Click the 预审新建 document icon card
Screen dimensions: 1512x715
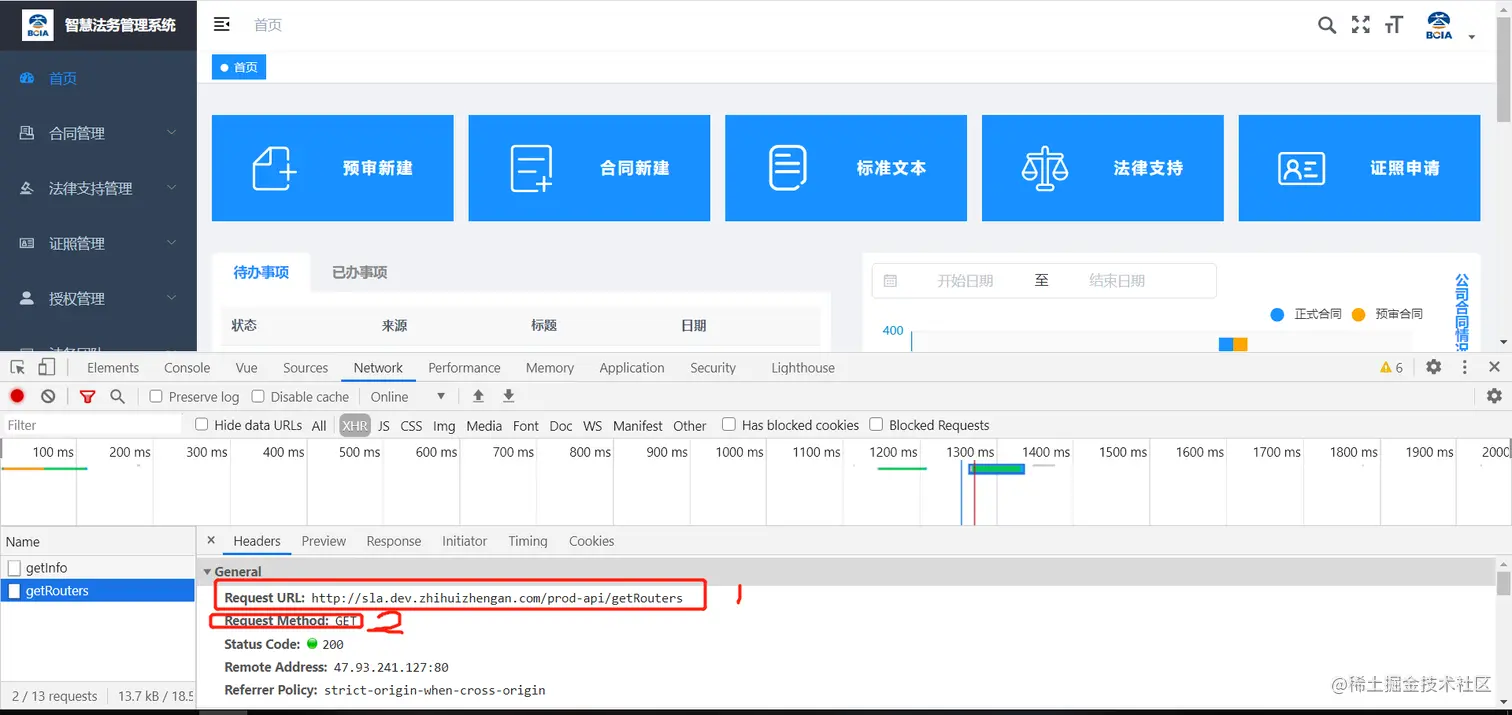pyautogui.click(x=333, y=168)
